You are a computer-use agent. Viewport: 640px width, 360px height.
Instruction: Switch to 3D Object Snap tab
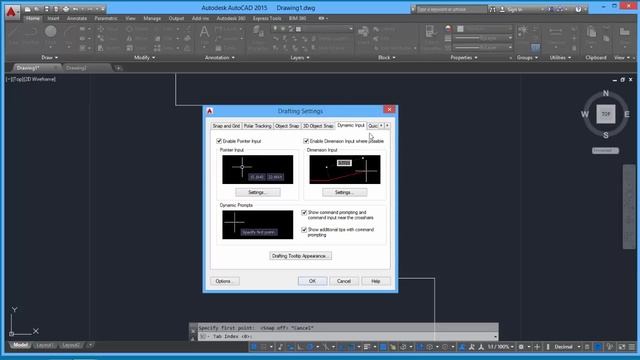click(x=318, y=126)
